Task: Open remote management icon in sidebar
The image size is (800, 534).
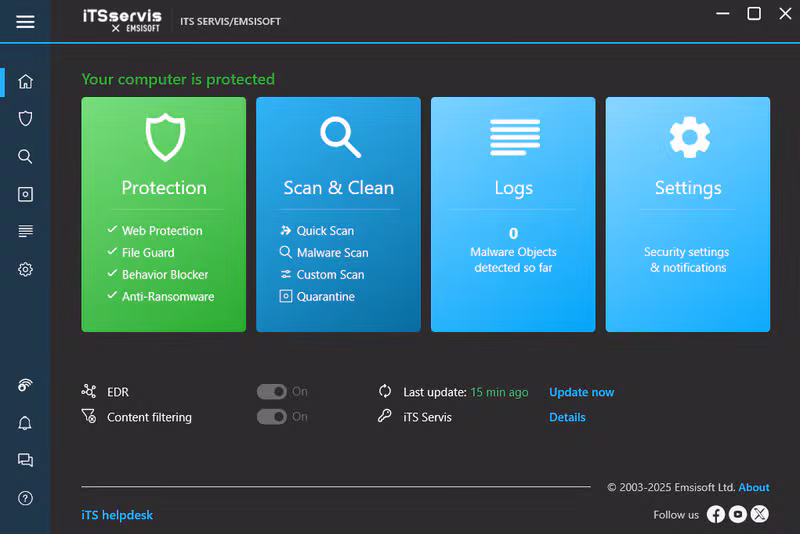Action: (x=25, y=385)
